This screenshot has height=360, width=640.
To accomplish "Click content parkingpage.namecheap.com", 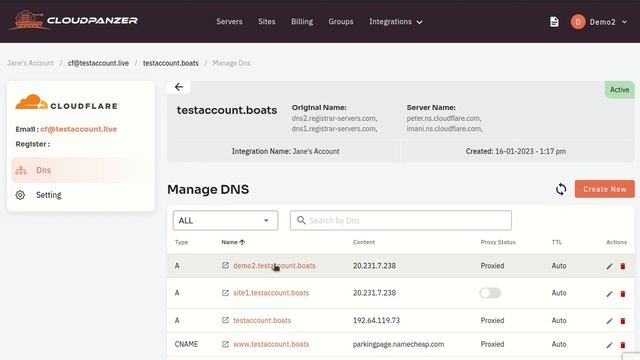I will point(398,344).
